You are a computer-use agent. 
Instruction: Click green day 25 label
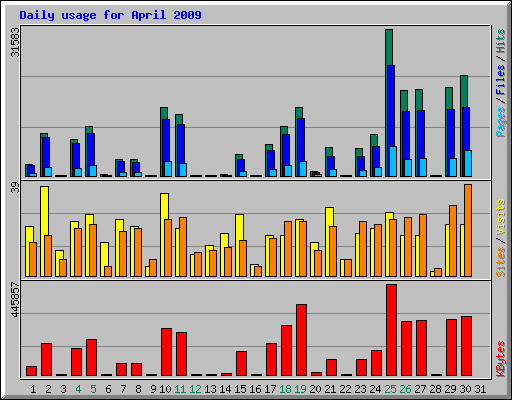pyautogui.click(x=390, y=389)
